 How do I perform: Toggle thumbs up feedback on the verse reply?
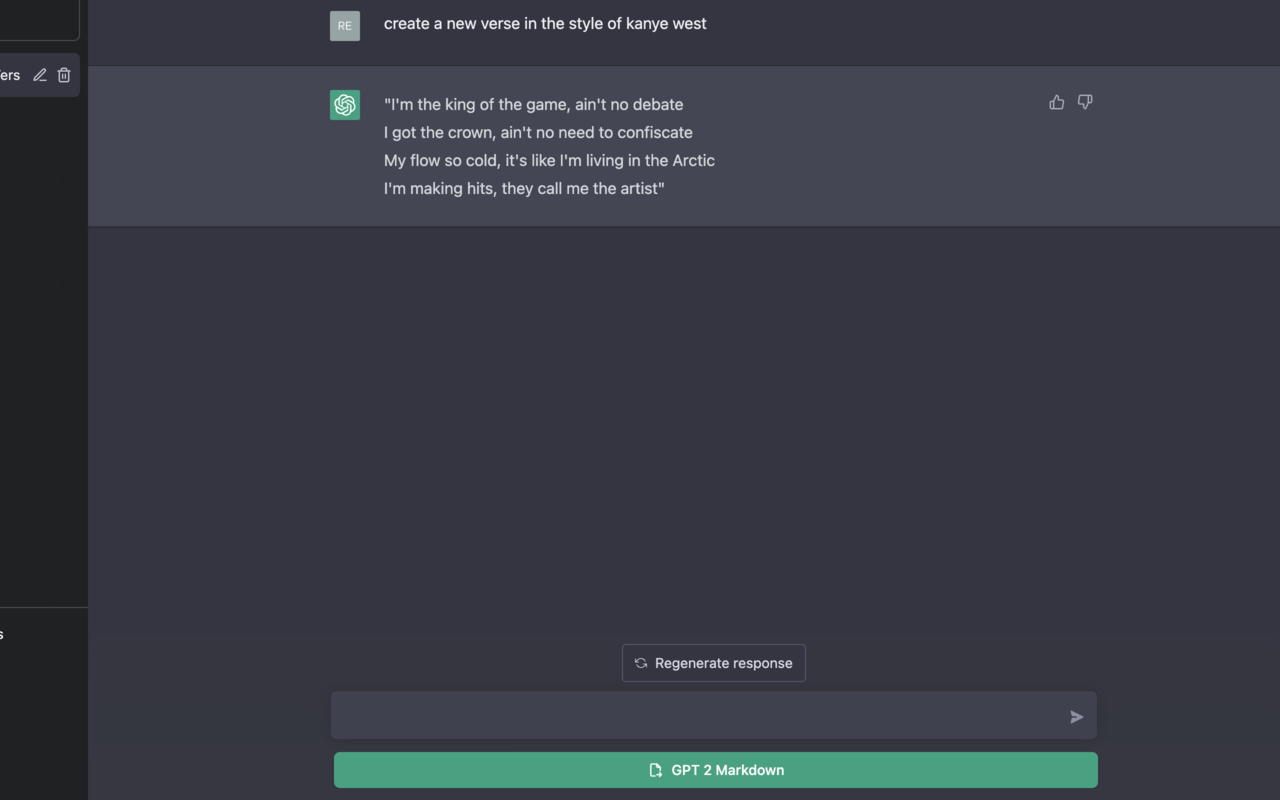click(1057, 102)
